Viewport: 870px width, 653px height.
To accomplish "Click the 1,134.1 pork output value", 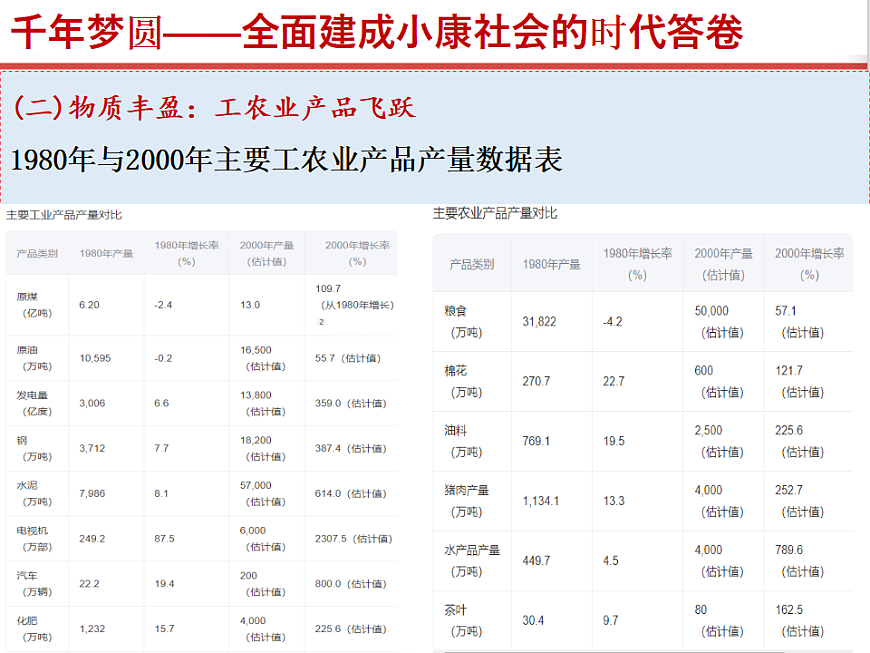I will coord(541,501).
